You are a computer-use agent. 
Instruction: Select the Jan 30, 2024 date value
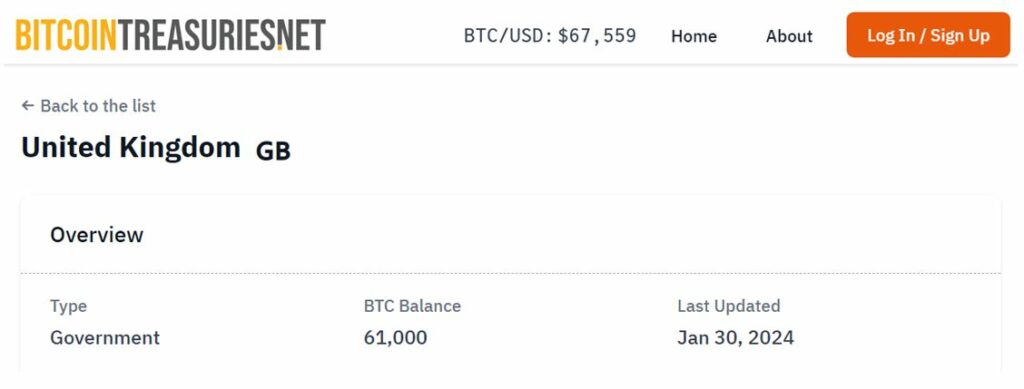coord(735,337)
